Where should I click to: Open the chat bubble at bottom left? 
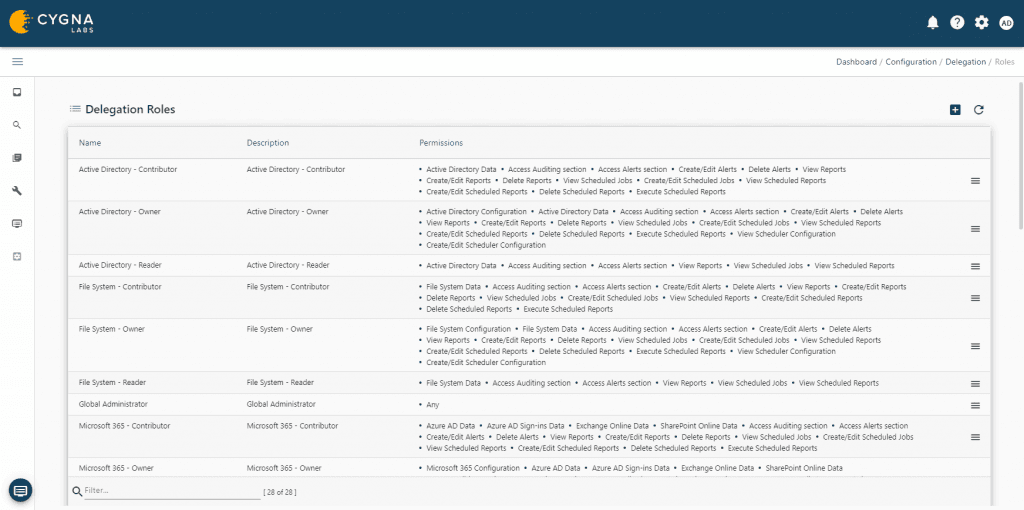[x=21, y=490]
